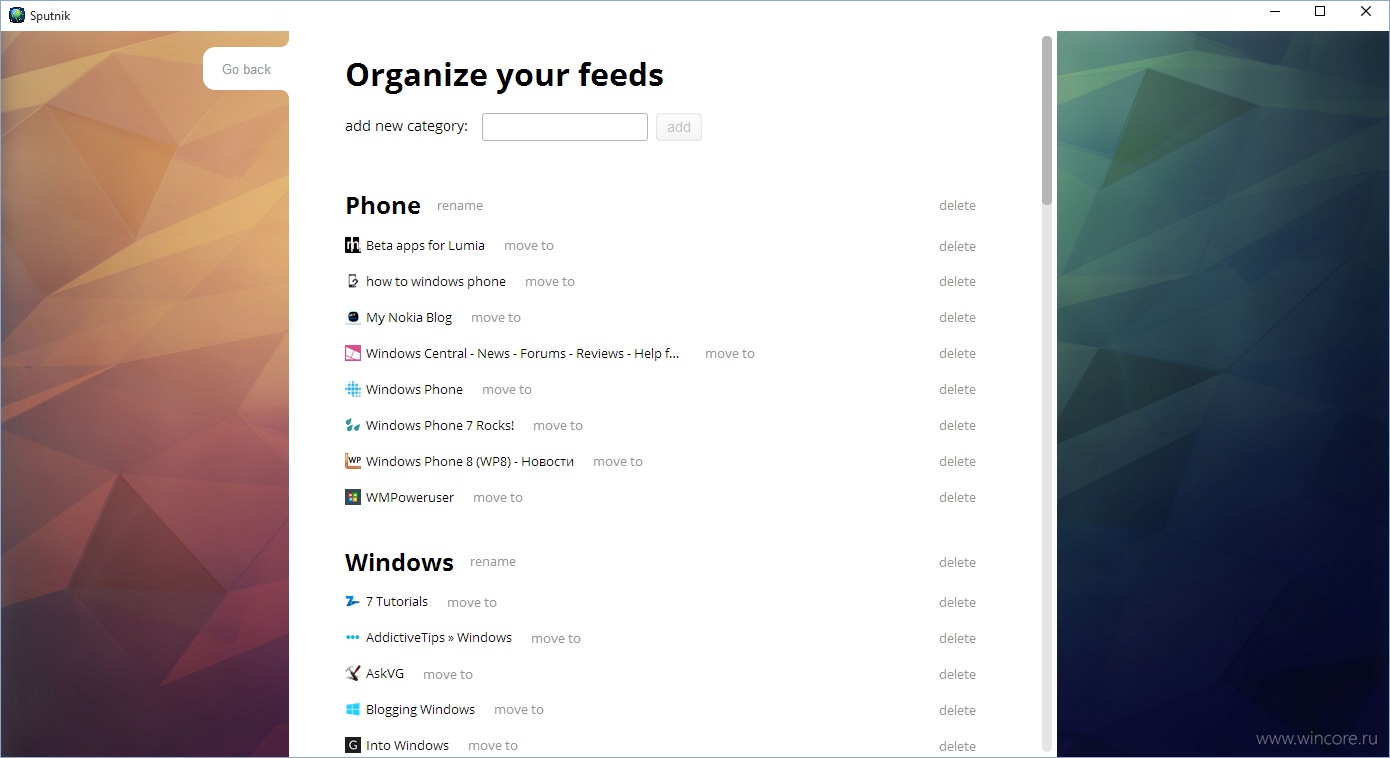Open move to for My Nokia Blog

pos(496,318)
